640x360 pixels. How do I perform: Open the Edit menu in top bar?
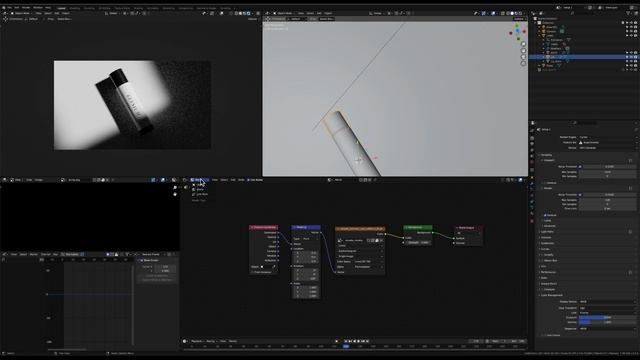[17, 8]
